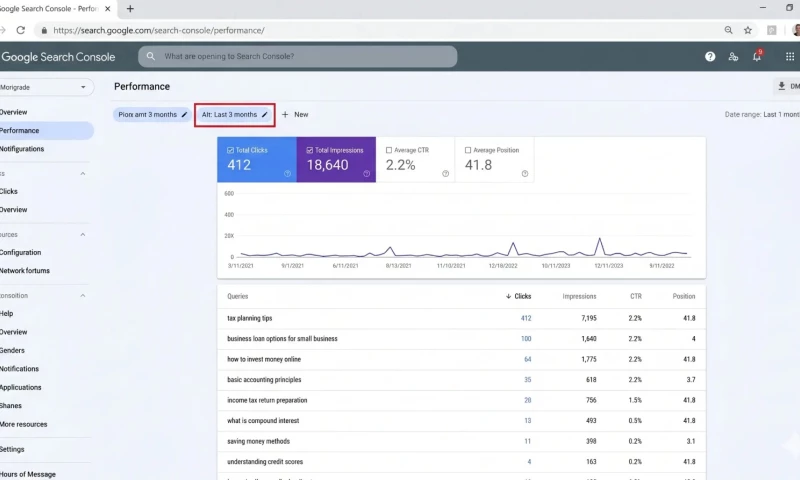Viewport: 800px width, 480px height.
Task: Open the Total Impressions help icon
Action: point(366,174)
